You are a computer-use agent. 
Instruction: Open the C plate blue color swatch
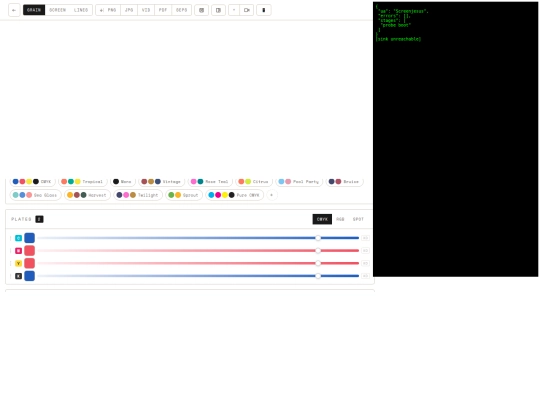(x=30, y=238)
